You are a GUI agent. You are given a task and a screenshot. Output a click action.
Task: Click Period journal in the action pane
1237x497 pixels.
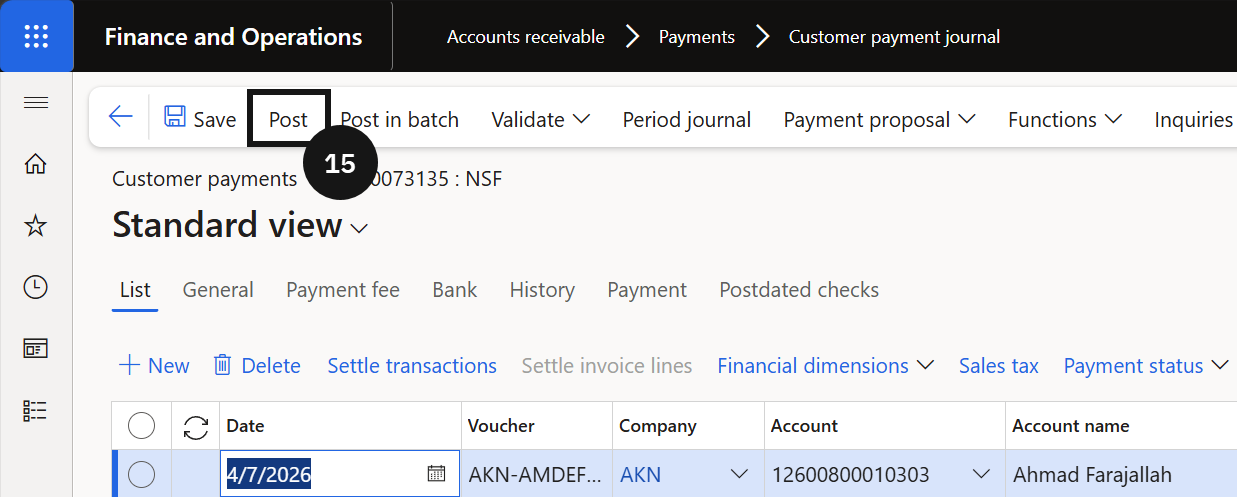686,119
